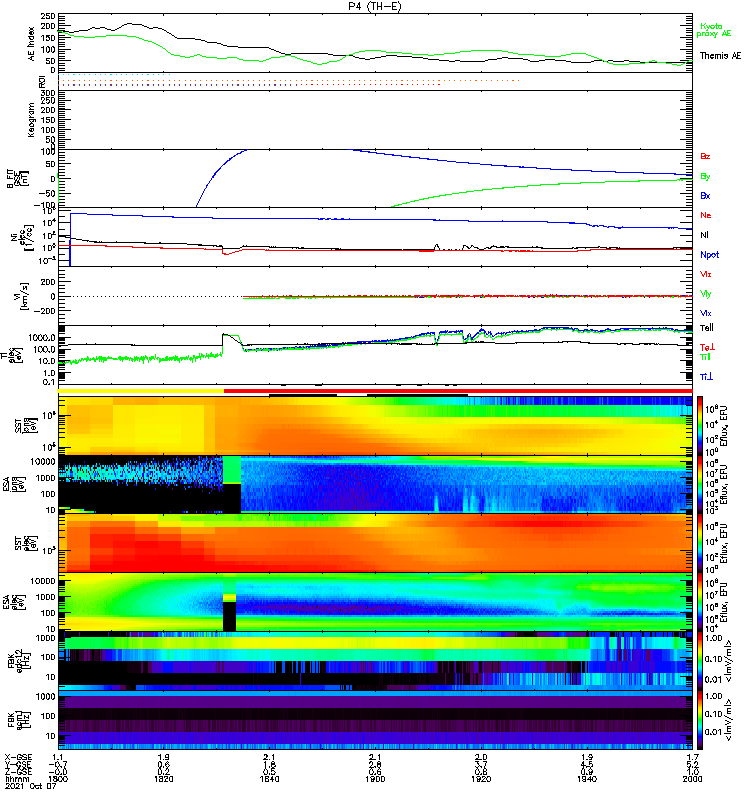Select the black Te parallel legend label

[707, 328]
